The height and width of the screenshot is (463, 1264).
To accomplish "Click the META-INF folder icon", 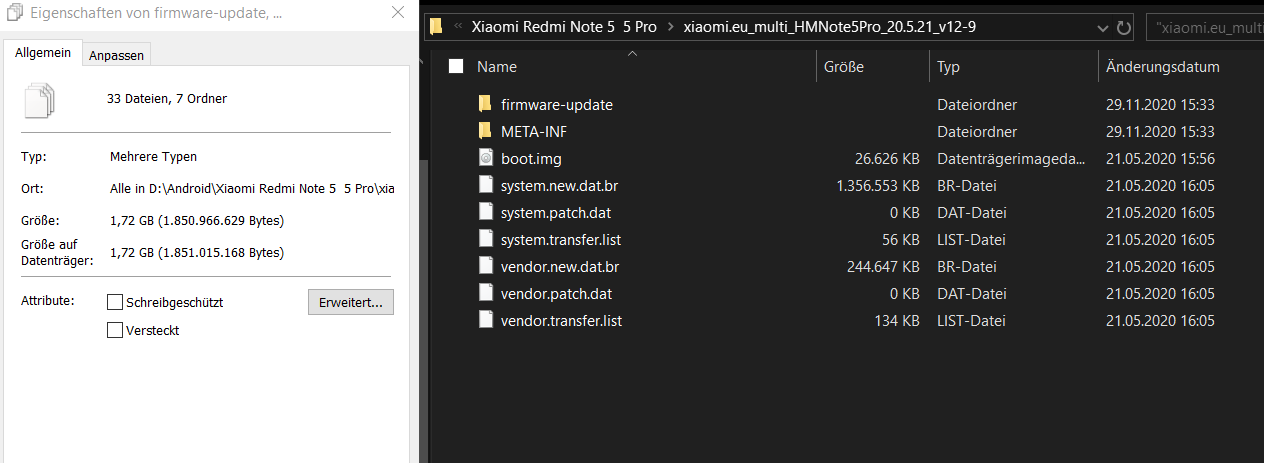I will click(485, 131).
